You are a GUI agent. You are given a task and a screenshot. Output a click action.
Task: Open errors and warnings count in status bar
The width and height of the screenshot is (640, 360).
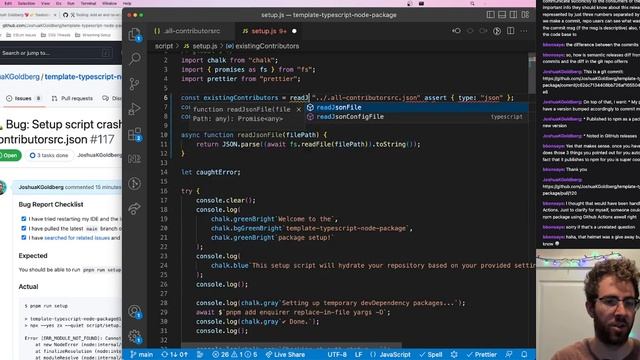(234, 354)
